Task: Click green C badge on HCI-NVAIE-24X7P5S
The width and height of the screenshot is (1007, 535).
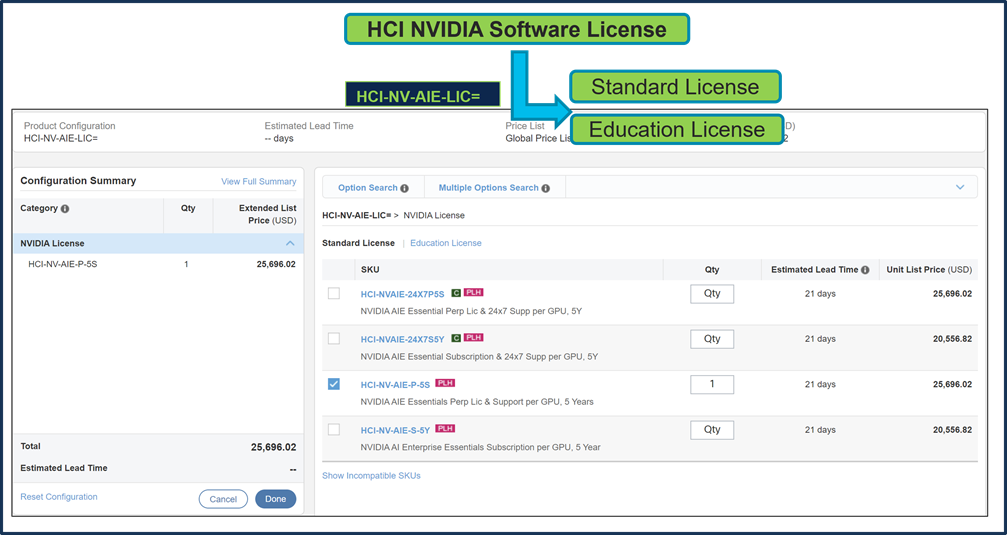Action: (456, 292)
